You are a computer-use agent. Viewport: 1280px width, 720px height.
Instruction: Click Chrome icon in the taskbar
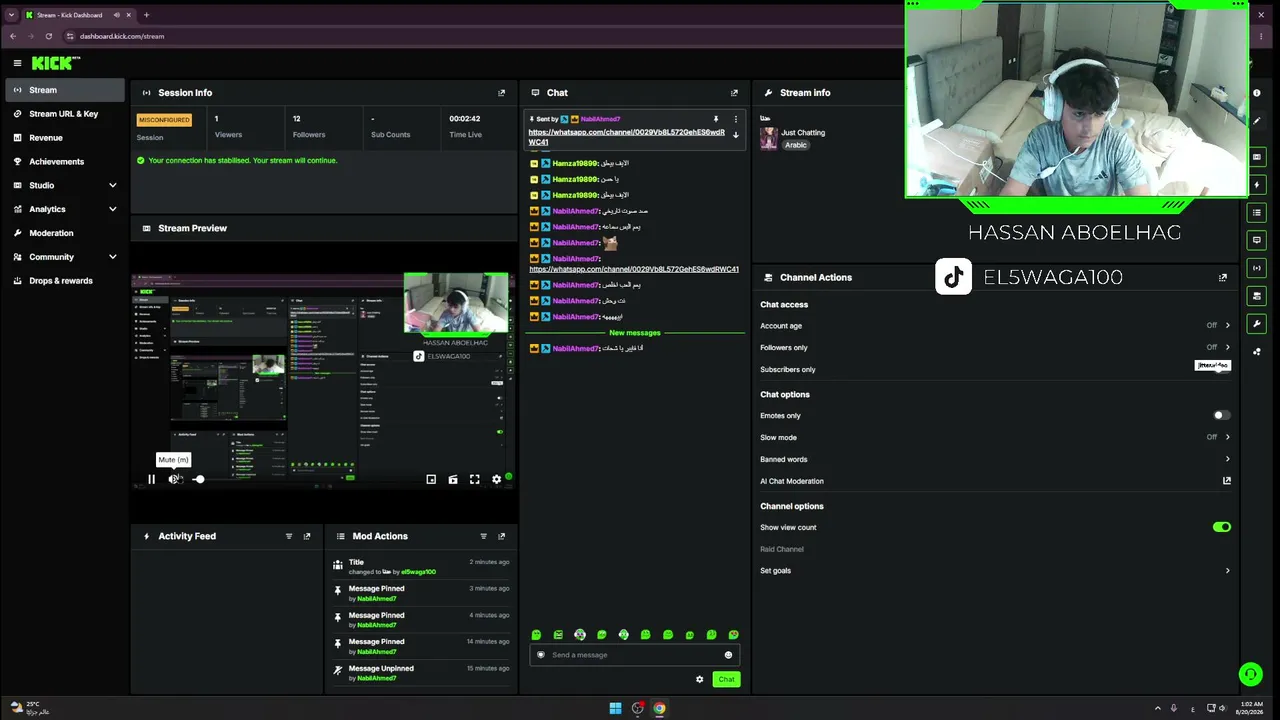click(x=659, y=709)
